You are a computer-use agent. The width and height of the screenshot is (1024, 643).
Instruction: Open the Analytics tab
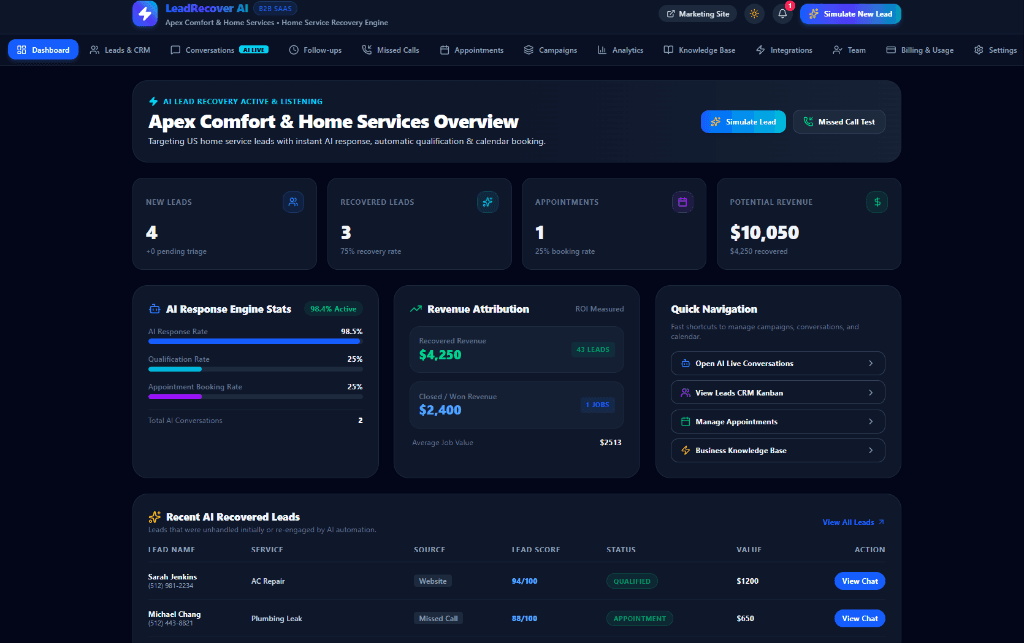(x=620, y=50)
